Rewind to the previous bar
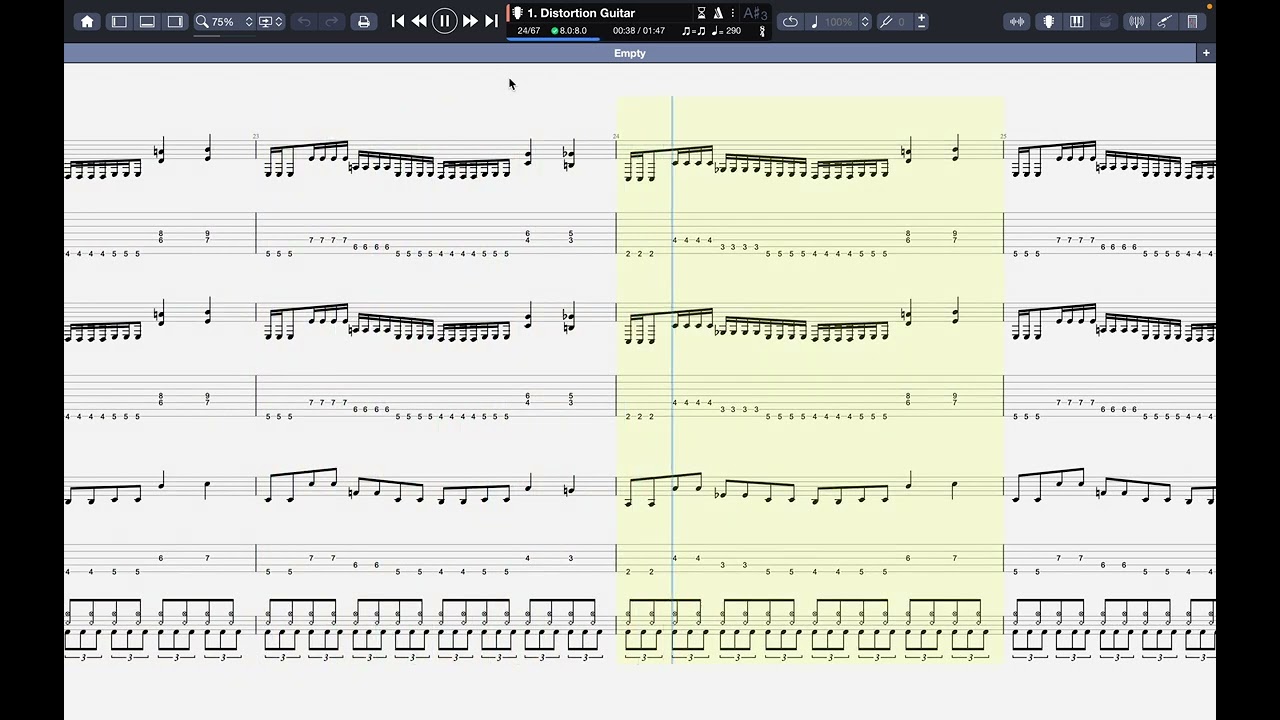This screenshot has height=720, width=1280. (420, 21)
